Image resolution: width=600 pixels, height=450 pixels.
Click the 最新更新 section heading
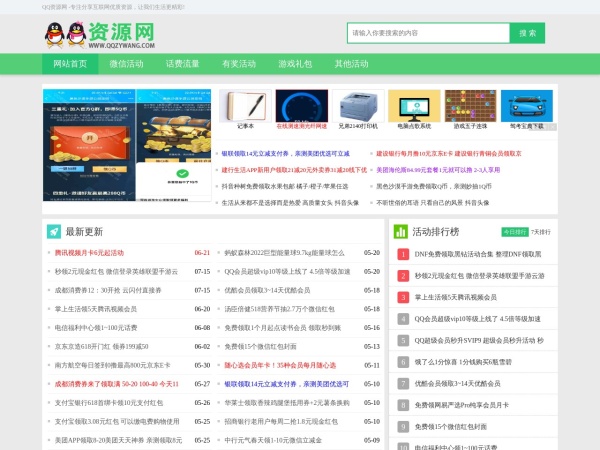point(84,232)
